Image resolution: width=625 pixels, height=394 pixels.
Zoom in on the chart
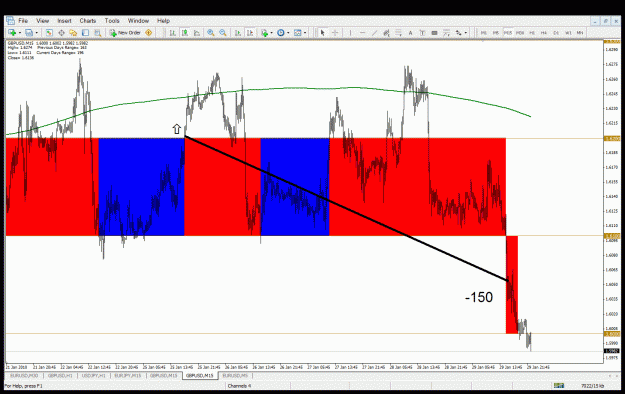pyautogui.click(x=210, y=33)
